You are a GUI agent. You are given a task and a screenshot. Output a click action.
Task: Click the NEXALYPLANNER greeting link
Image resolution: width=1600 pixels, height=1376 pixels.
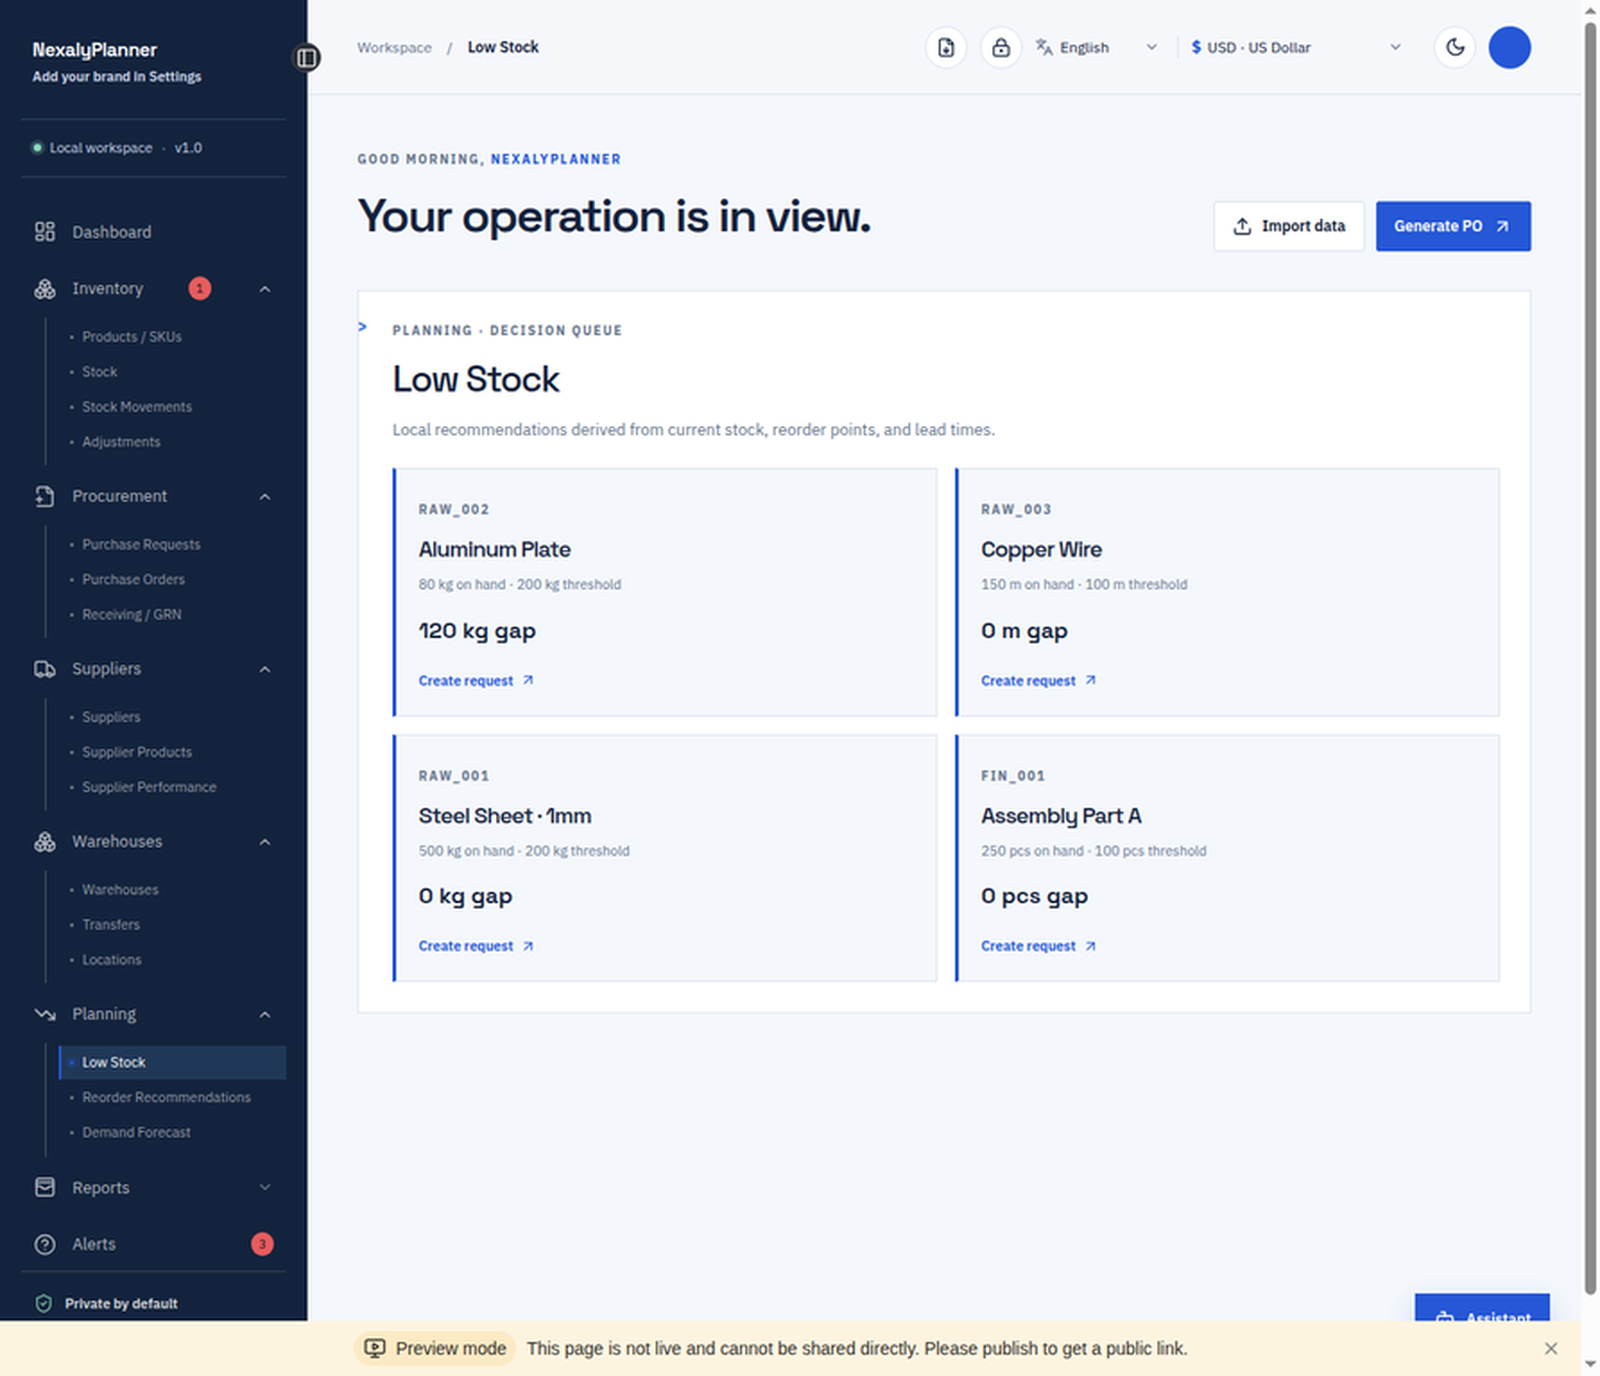(x=556, y=159)
